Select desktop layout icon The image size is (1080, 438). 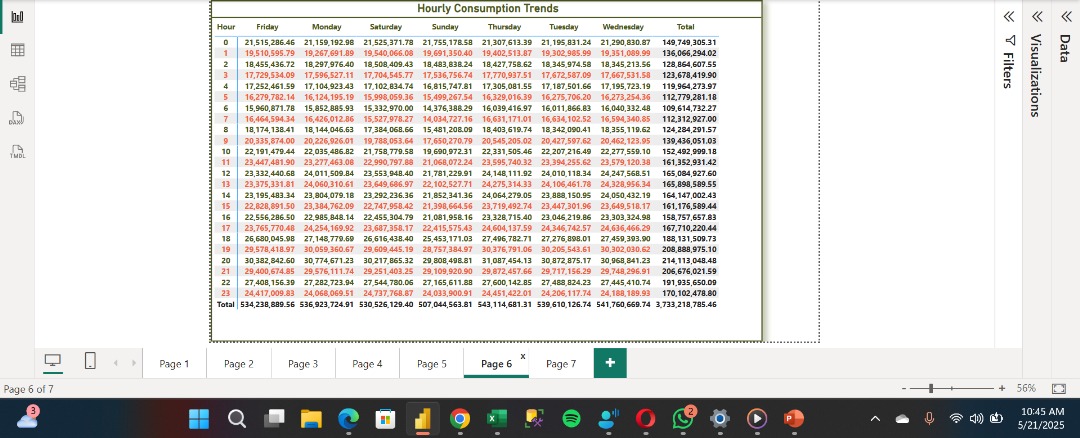pyautogui.click(x=53, y=361)
